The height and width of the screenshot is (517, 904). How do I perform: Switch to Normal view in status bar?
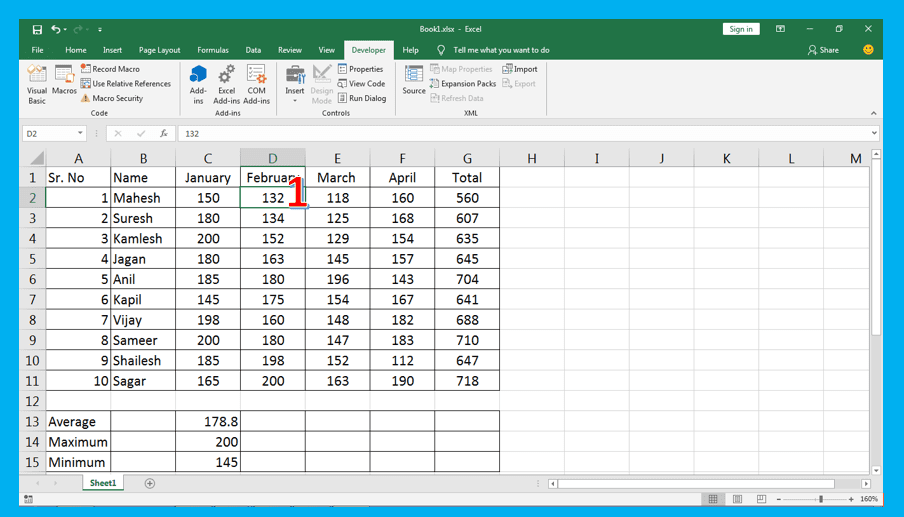tap(713, 499)
